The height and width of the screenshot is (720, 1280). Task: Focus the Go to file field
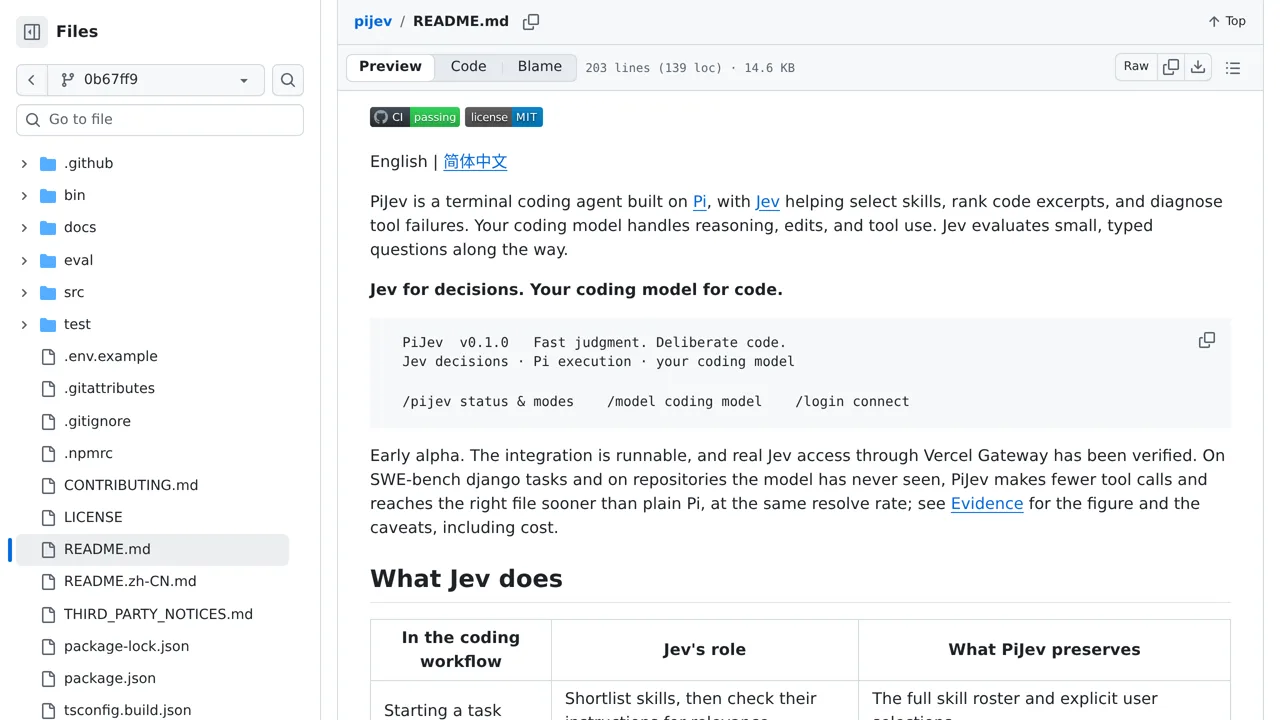click(160, 120)
